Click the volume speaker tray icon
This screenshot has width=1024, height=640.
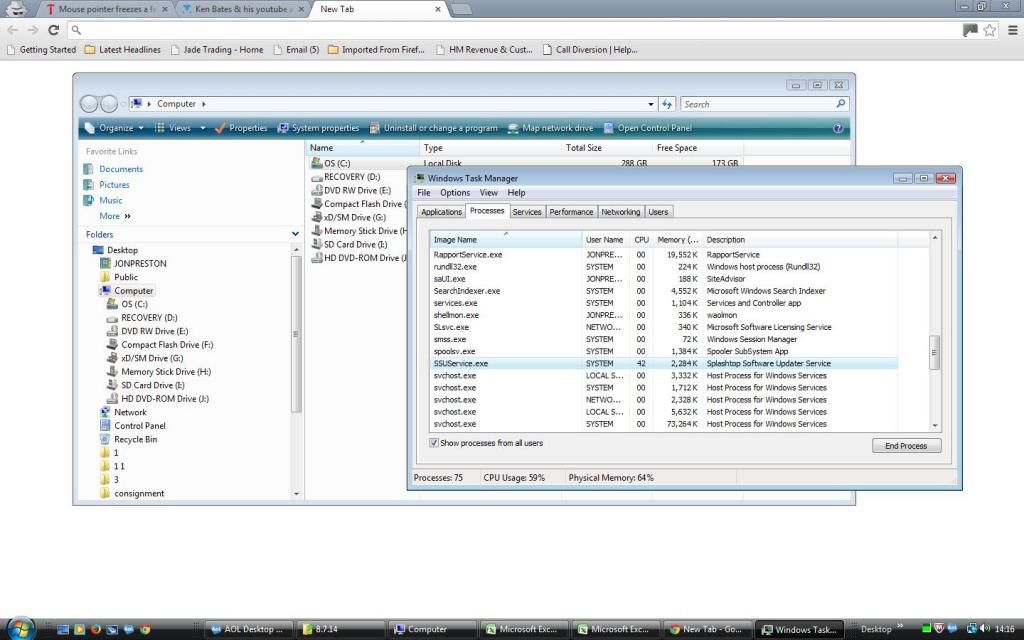[x=985, y=629]
